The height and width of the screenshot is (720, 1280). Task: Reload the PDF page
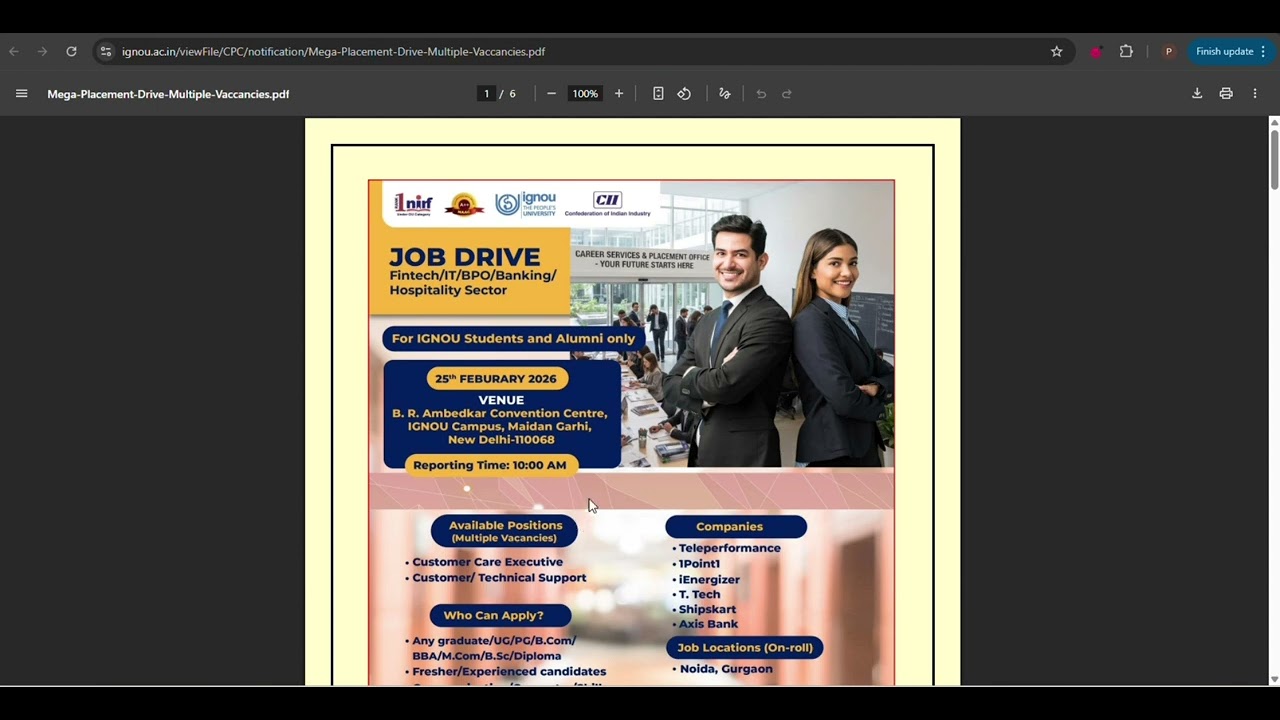click(x=71, y=51)
